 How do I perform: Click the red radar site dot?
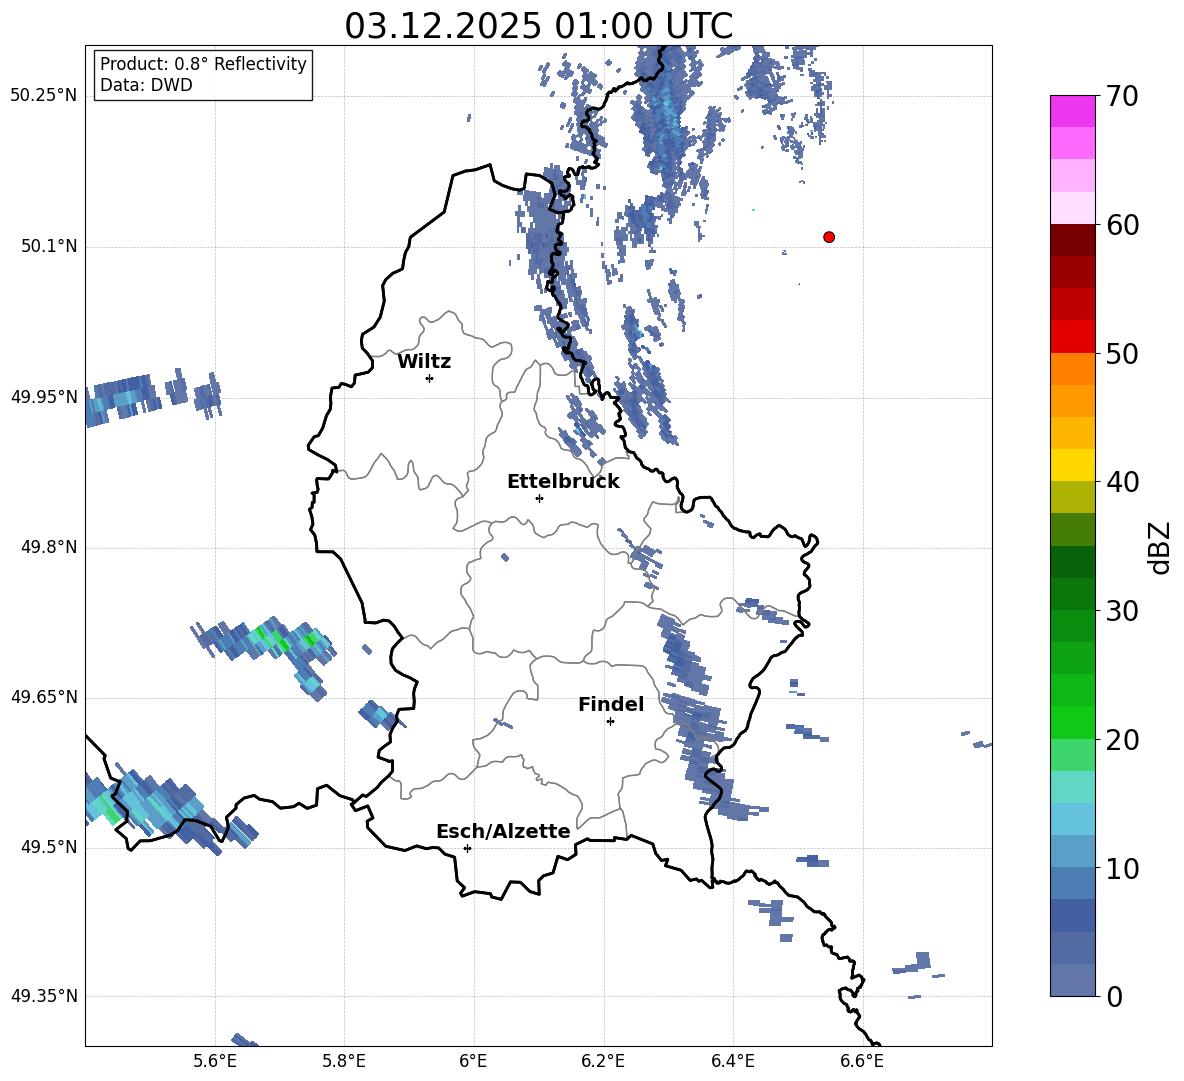point(828,237)
